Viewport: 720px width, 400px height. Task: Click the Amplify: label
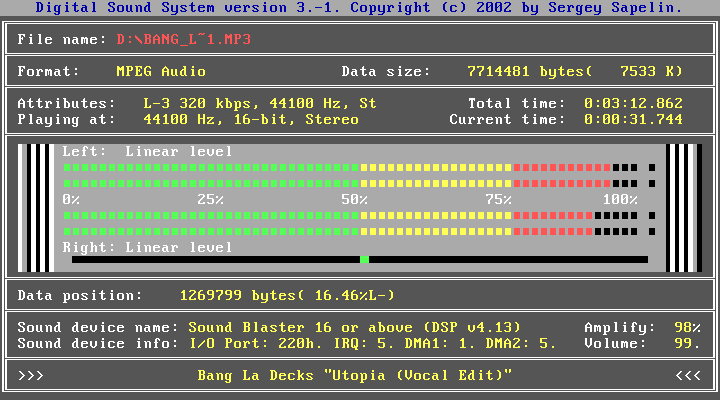620,327
